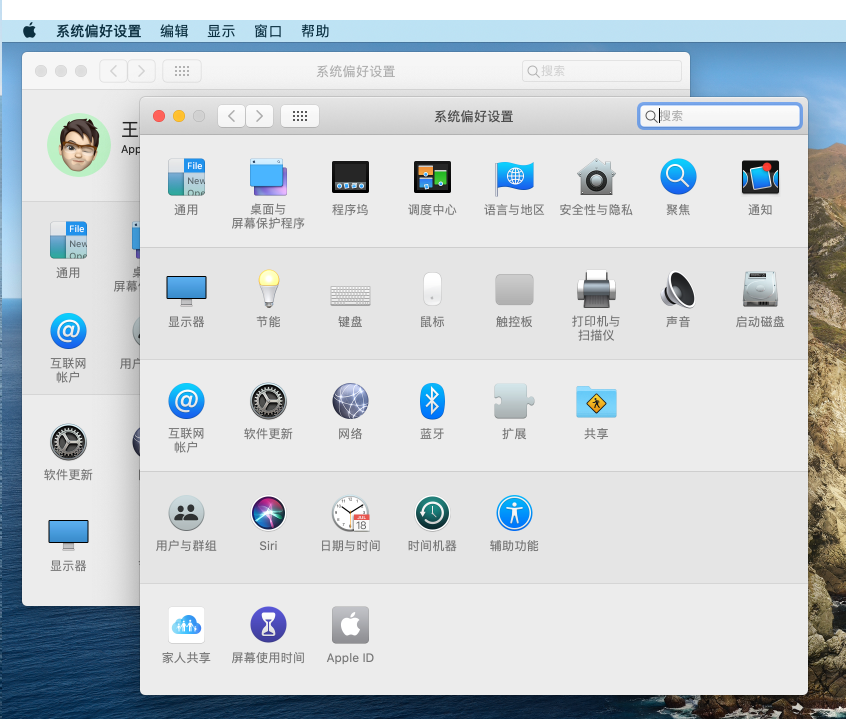The image size is (846, 719).
Task: Click the back arrow in front window
Action: tap(232, 116)
